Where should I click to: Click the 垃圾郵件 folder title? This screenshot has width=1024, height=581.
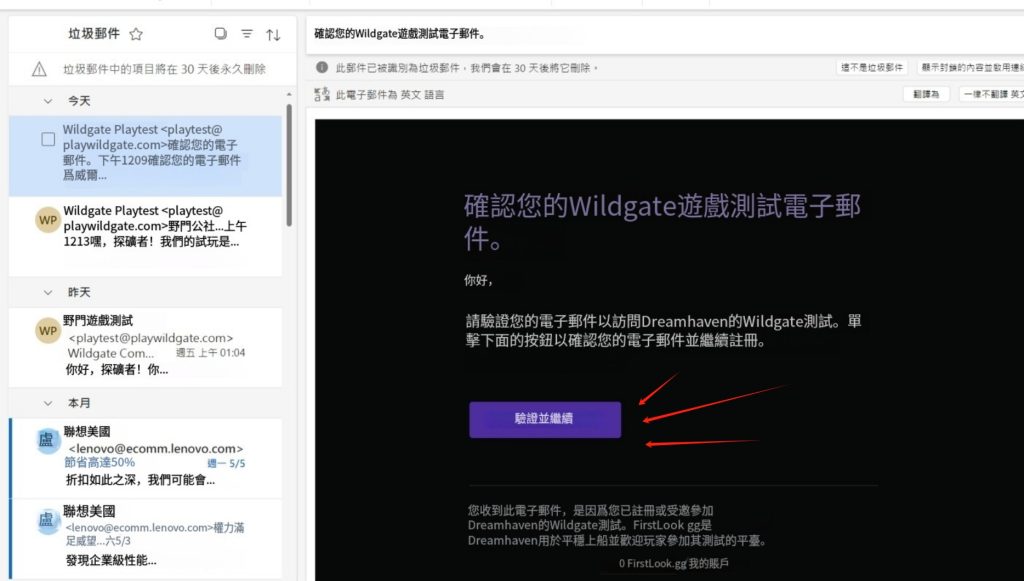[x=94, y=34]
